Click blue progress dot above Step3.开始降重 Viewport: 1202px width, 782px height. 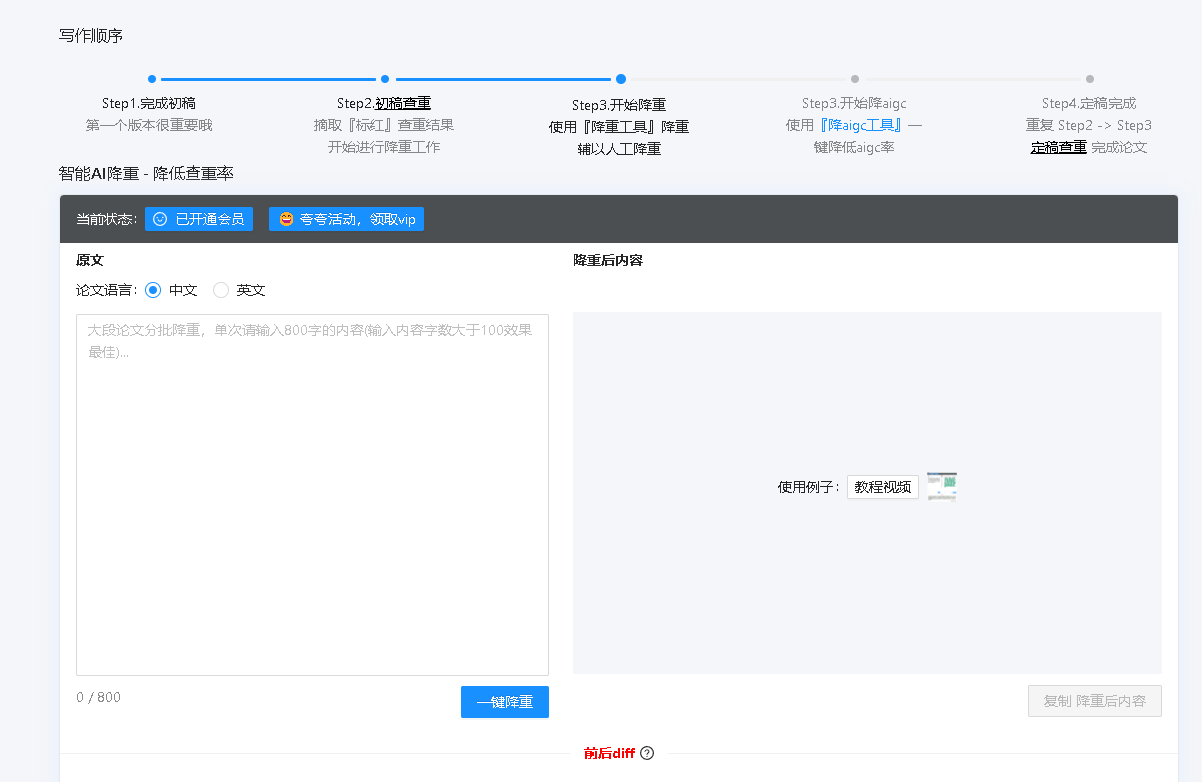(x=620, y=78)
